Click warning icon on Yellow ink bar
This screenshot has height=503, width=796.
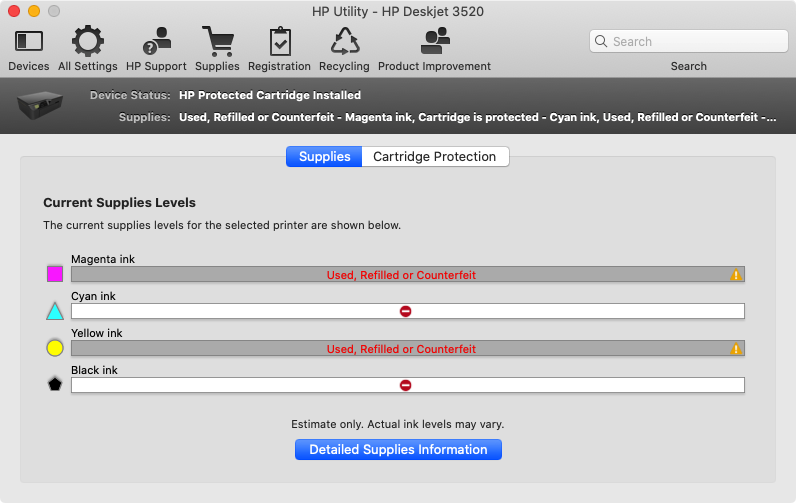[736, 349]
